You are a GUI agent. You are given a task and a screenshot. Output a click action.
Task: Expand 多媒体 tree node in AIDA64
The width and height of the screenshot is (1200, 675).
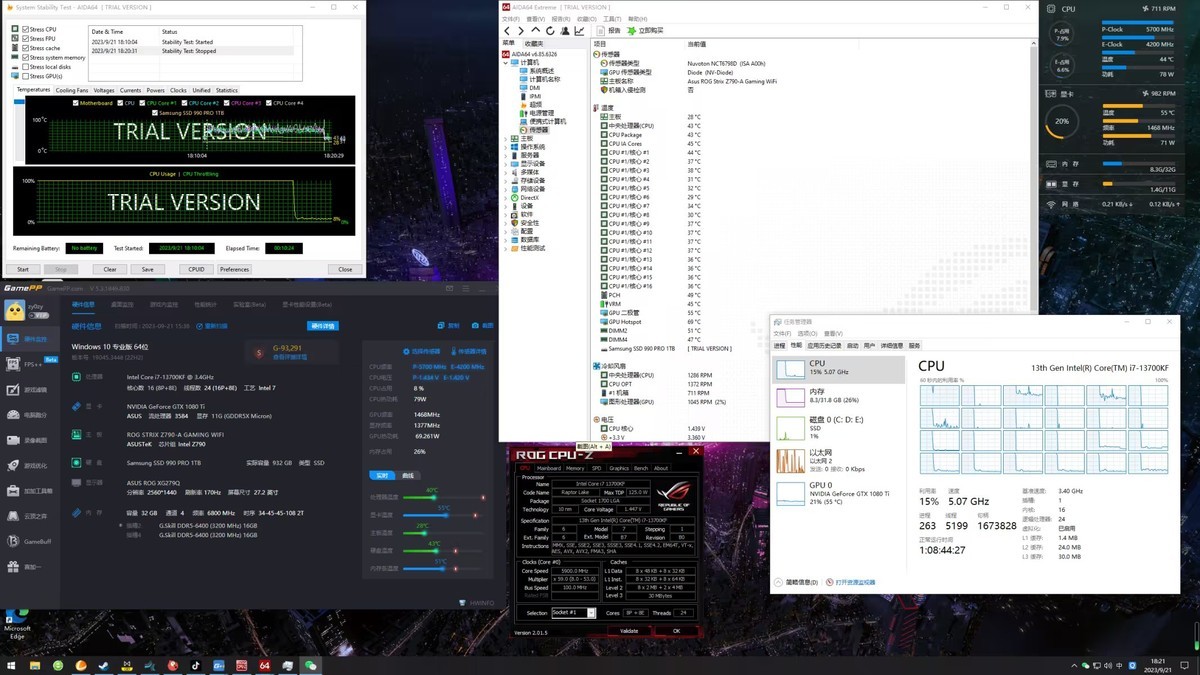click(x=506, y=172)
